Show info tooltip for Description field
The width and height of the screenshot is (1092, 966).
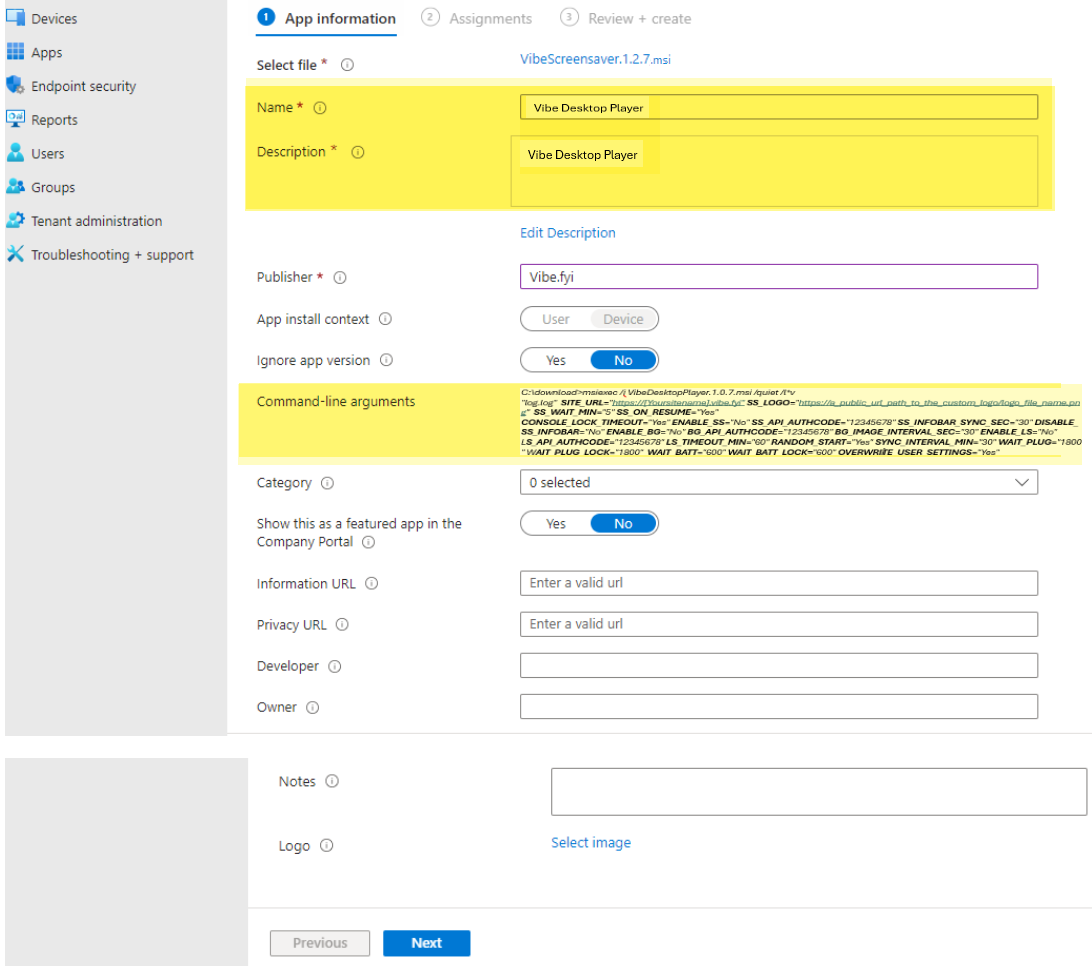pyautogui.click(x=358, y=152)
